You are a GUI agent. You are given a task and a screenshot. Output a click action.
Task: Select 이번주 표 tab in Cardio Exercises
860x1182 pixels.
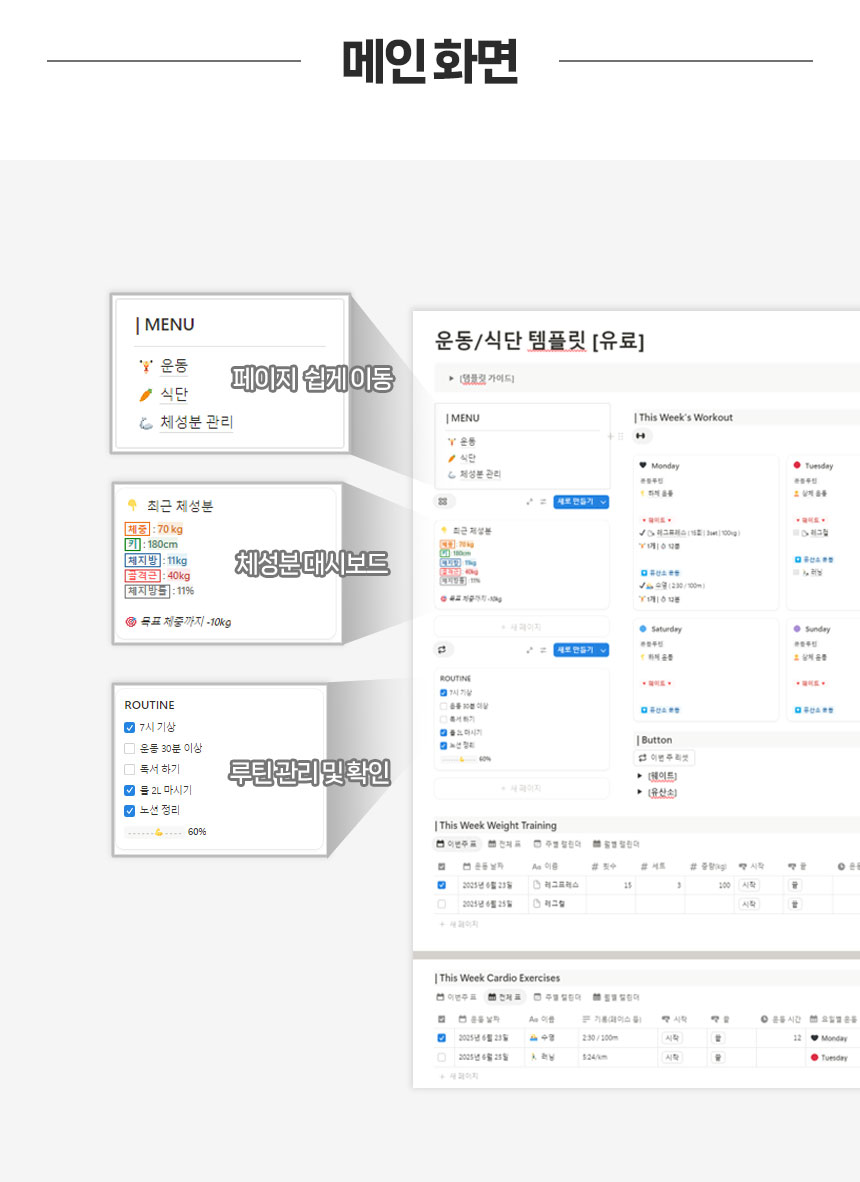457,997
